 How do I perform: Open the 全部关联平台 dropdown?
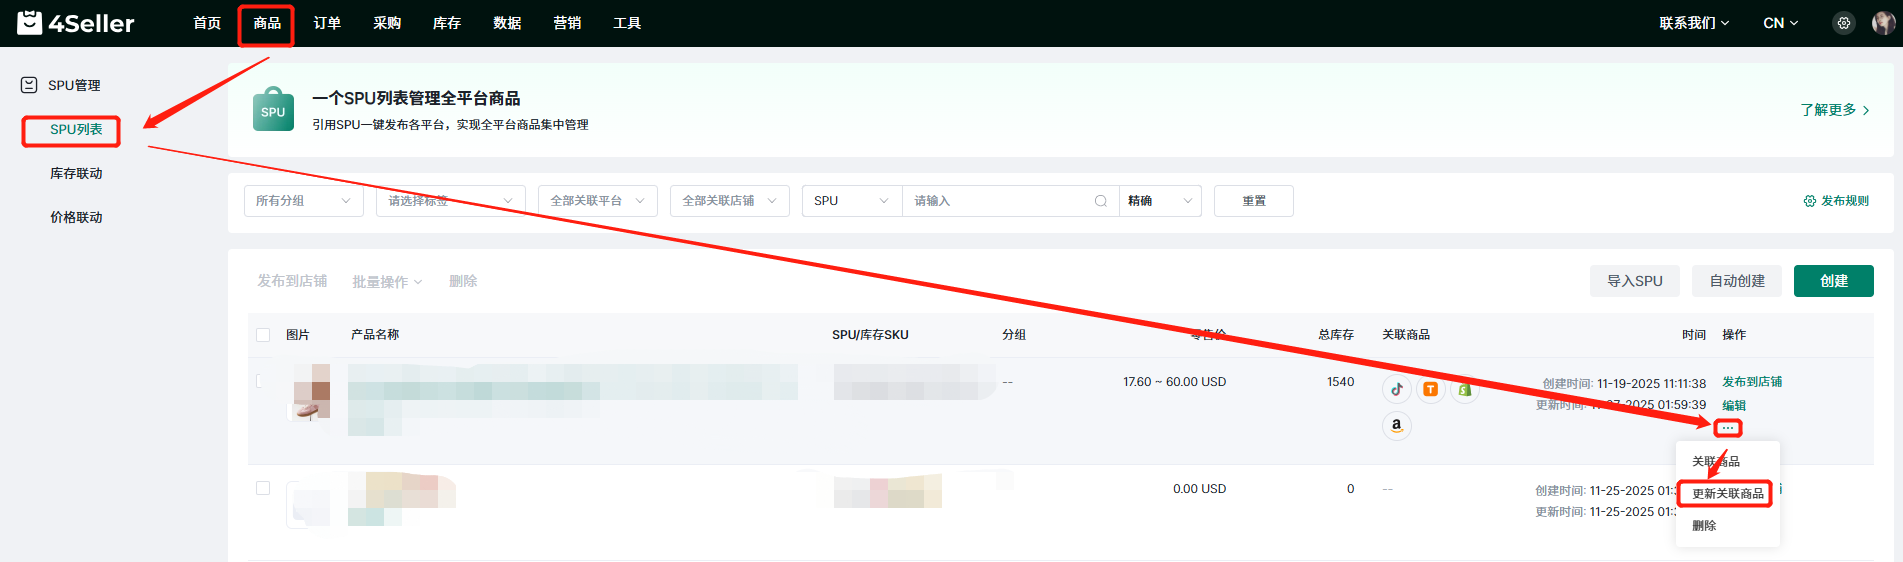(597, 201)
